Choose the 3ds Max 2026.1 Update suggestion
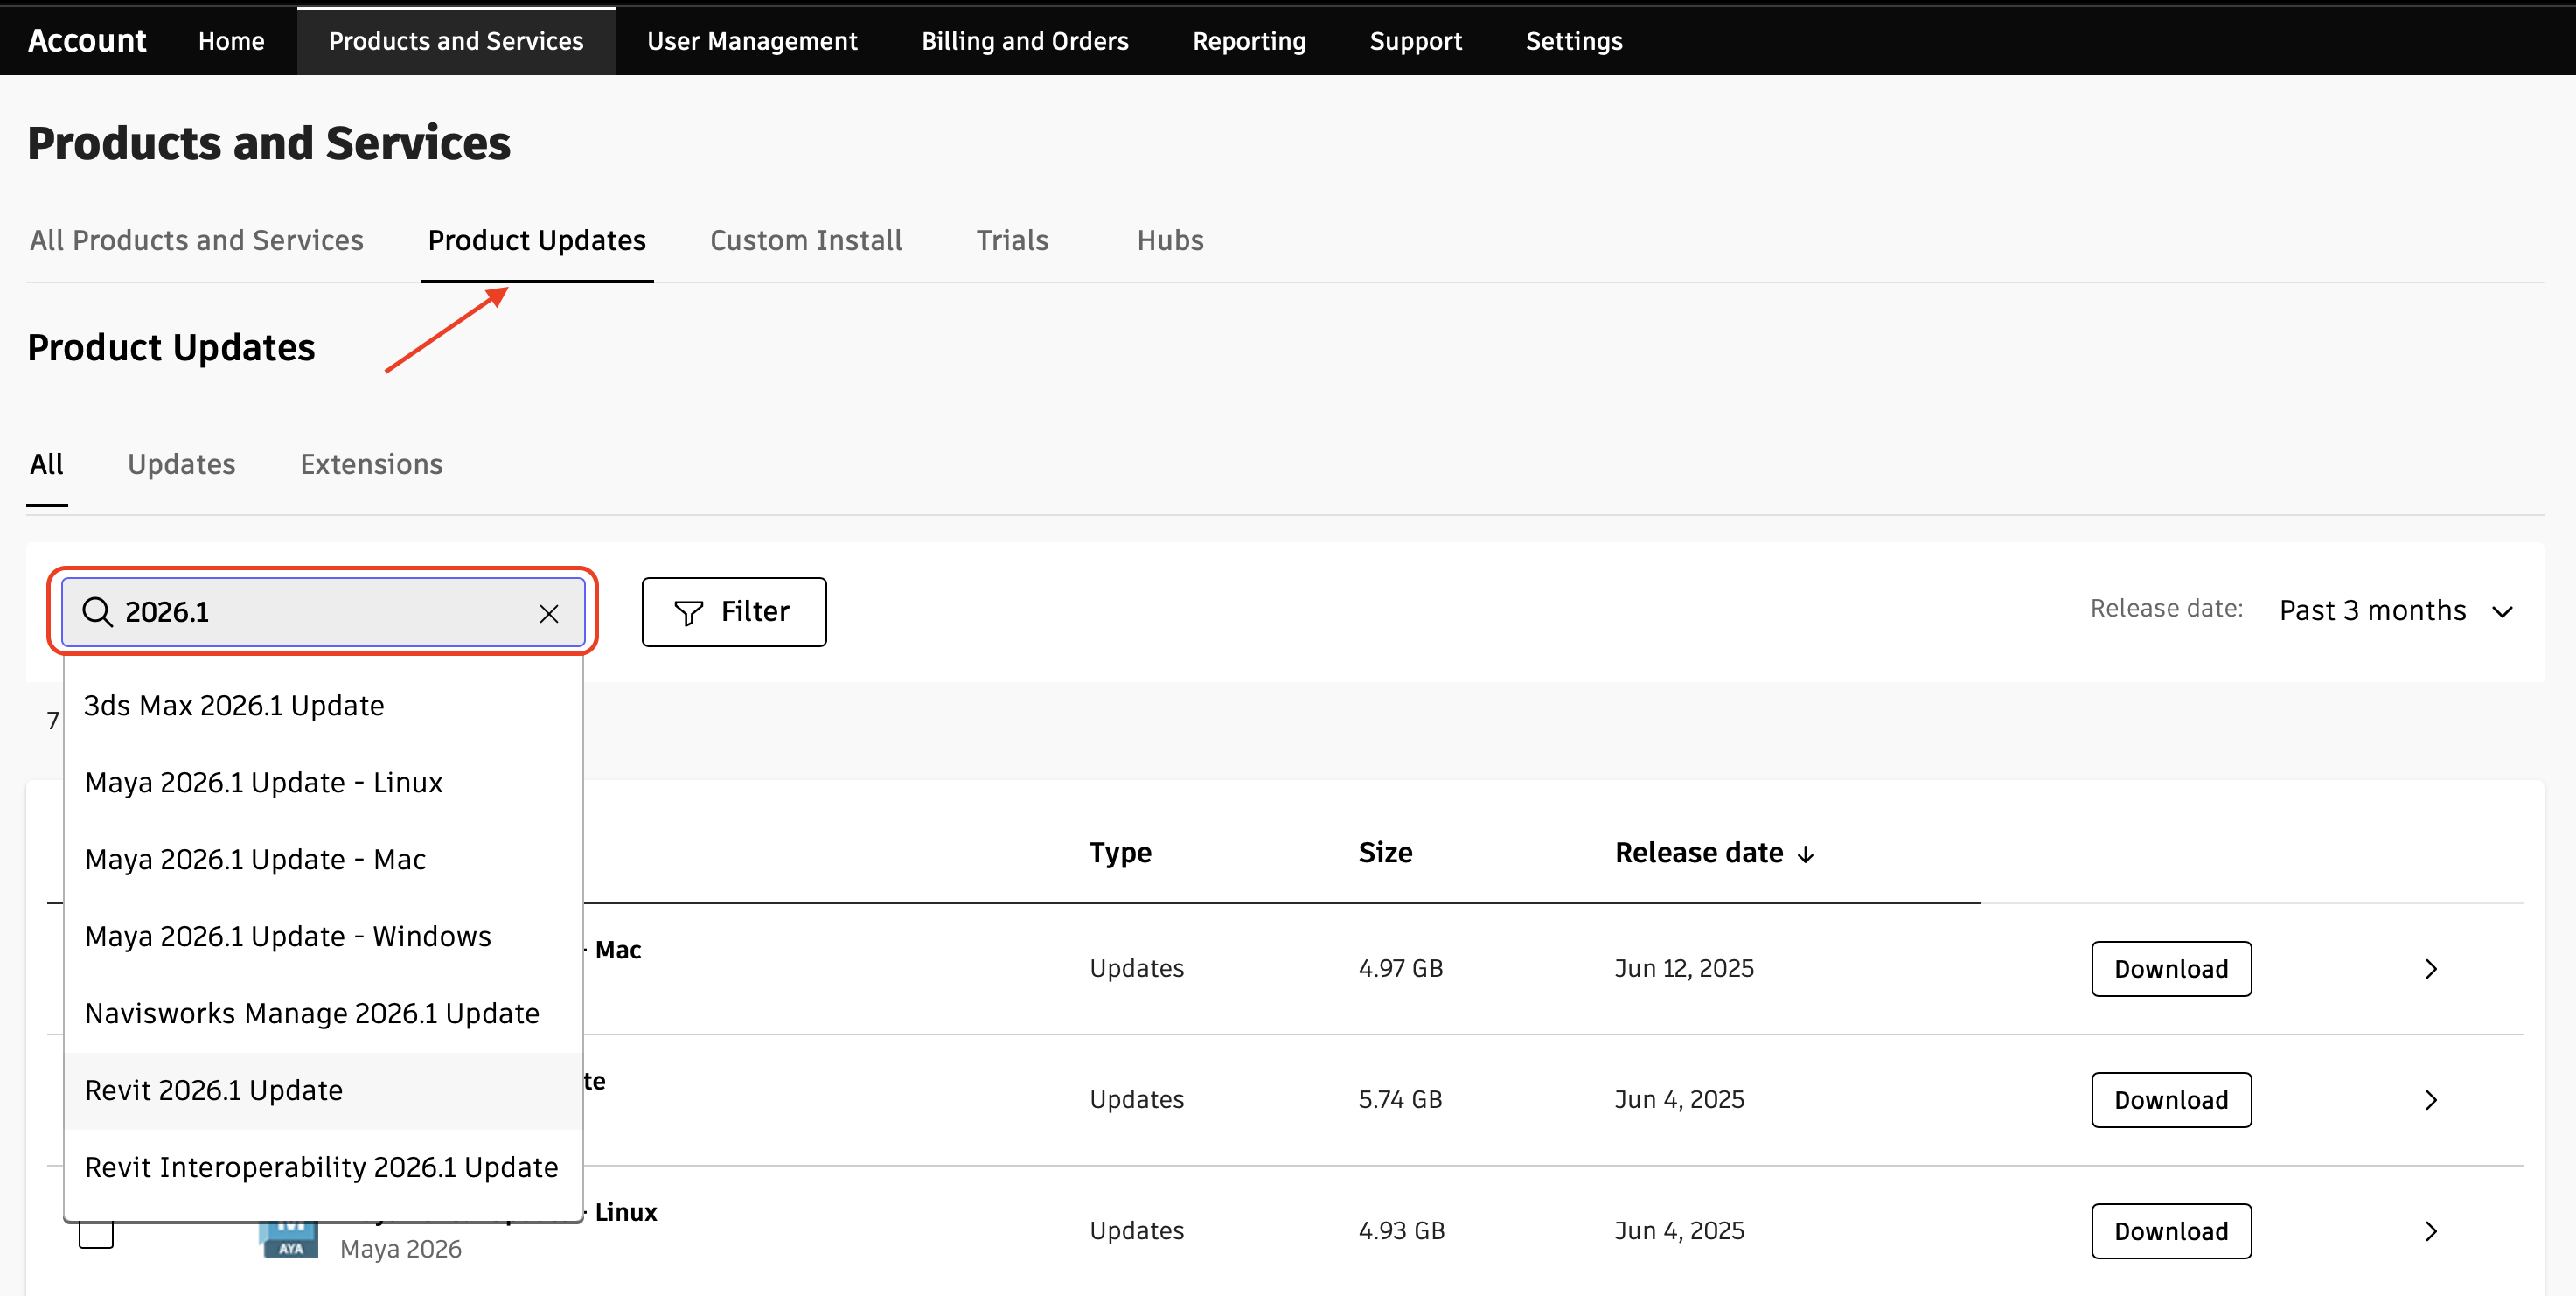The image size is (2576, 1296). 323,705
